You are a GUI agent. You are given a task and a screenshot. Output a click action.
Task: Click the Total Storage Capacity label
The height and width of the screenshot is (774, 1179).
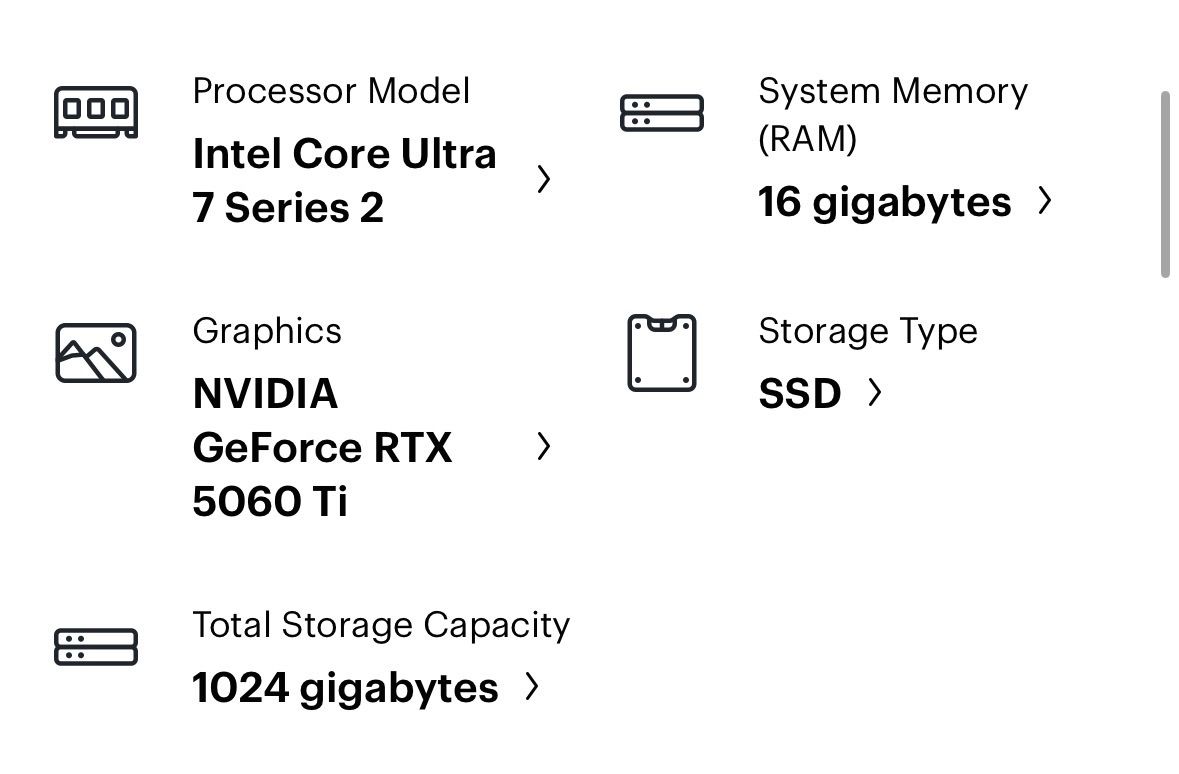[x=381, y=625]
